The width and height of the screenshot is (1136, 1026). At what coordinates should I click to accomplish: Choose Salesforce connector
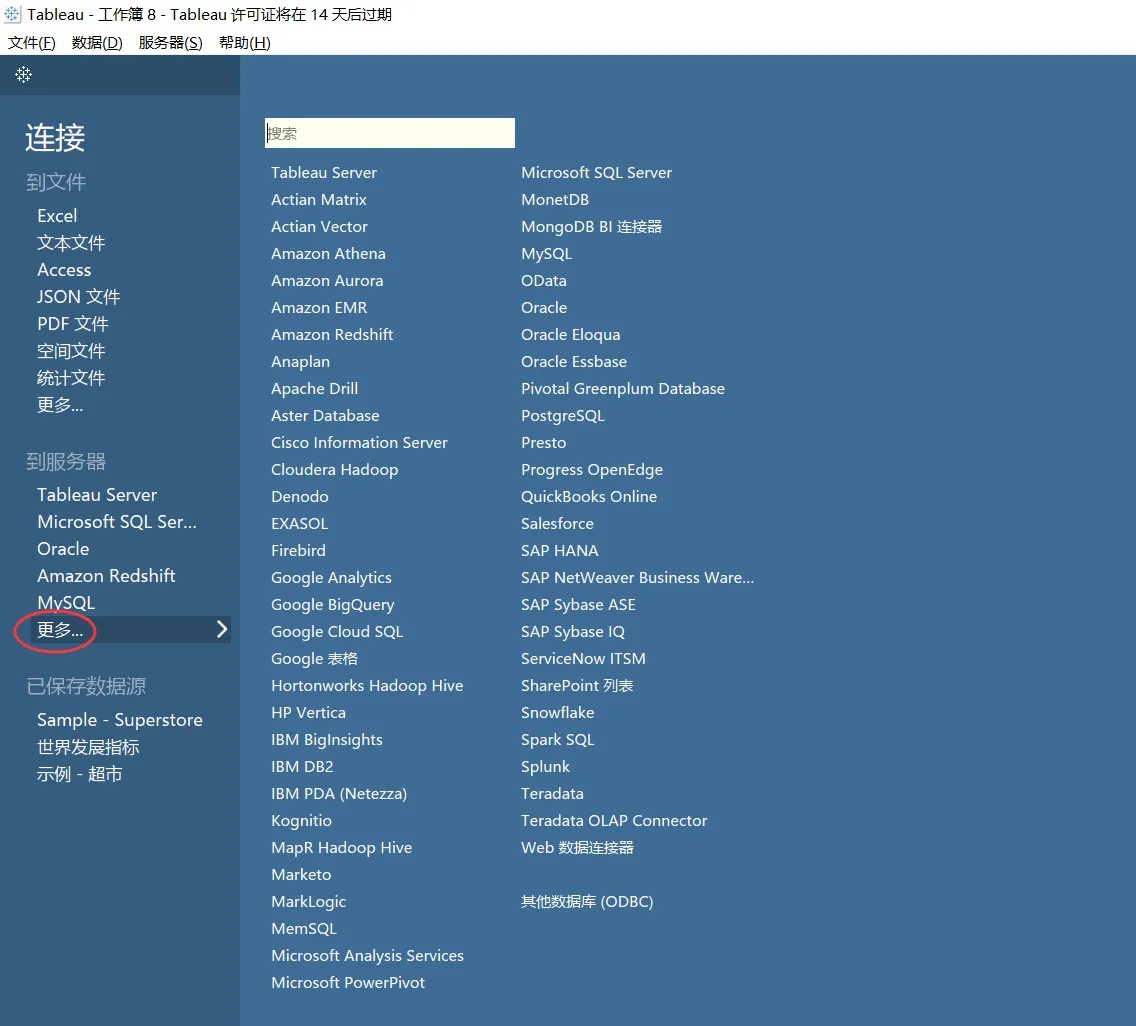(x=557, y=523)
